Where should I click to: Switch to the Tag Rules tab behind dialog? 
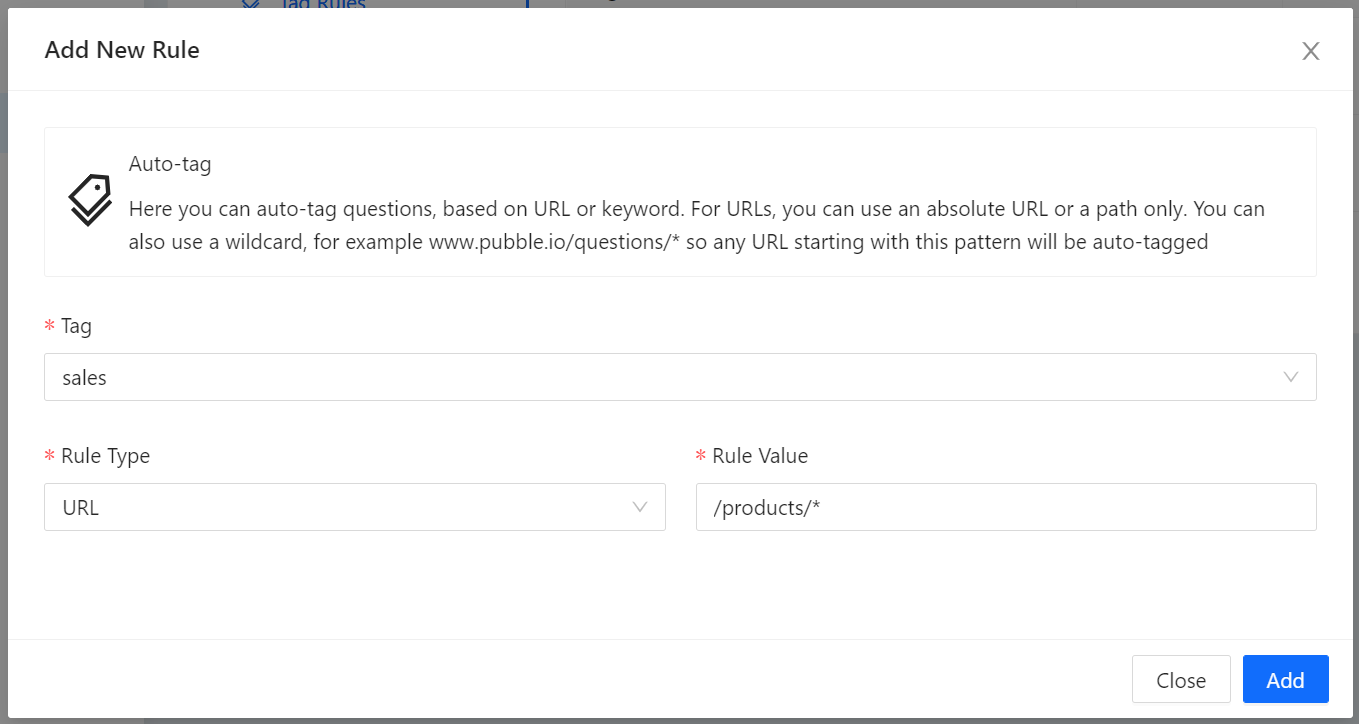[x=320, y=4]
